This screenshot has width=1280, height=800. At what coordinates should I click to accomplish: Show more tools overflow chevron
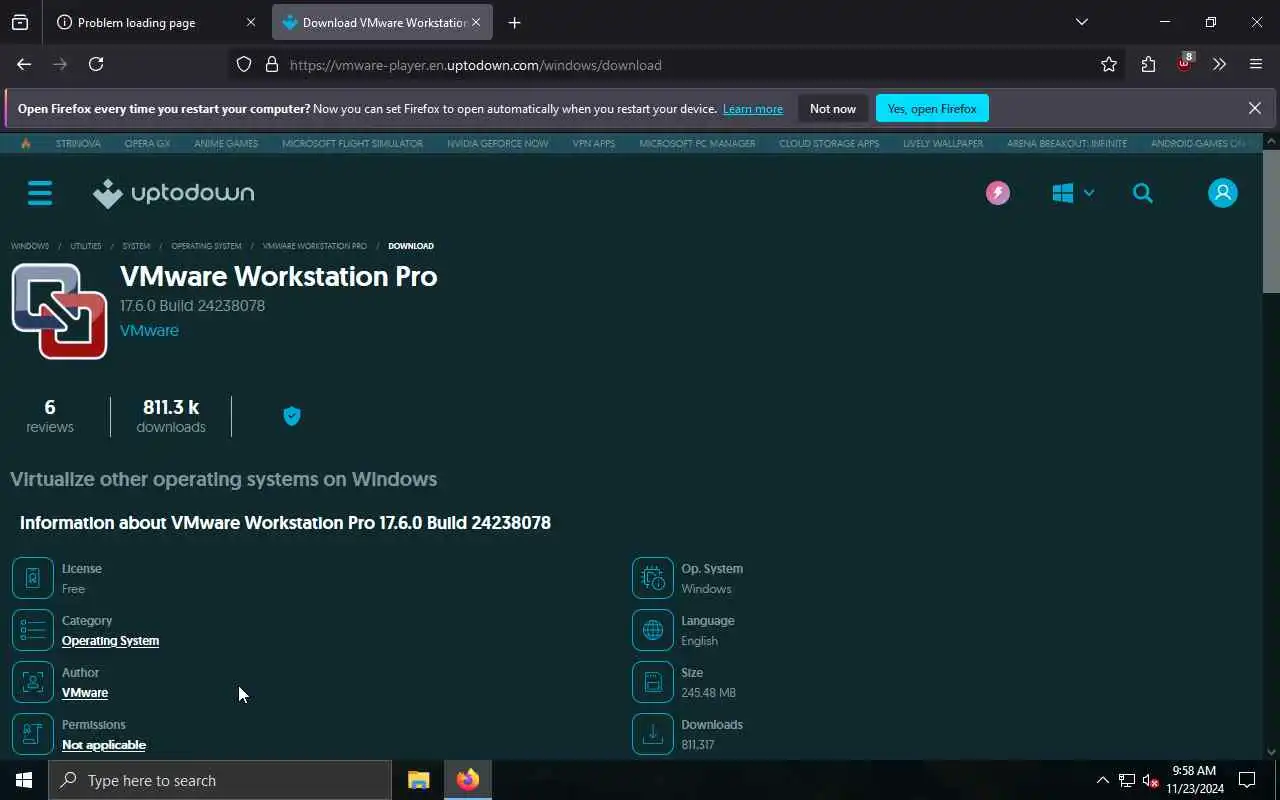coord(1219,65)
